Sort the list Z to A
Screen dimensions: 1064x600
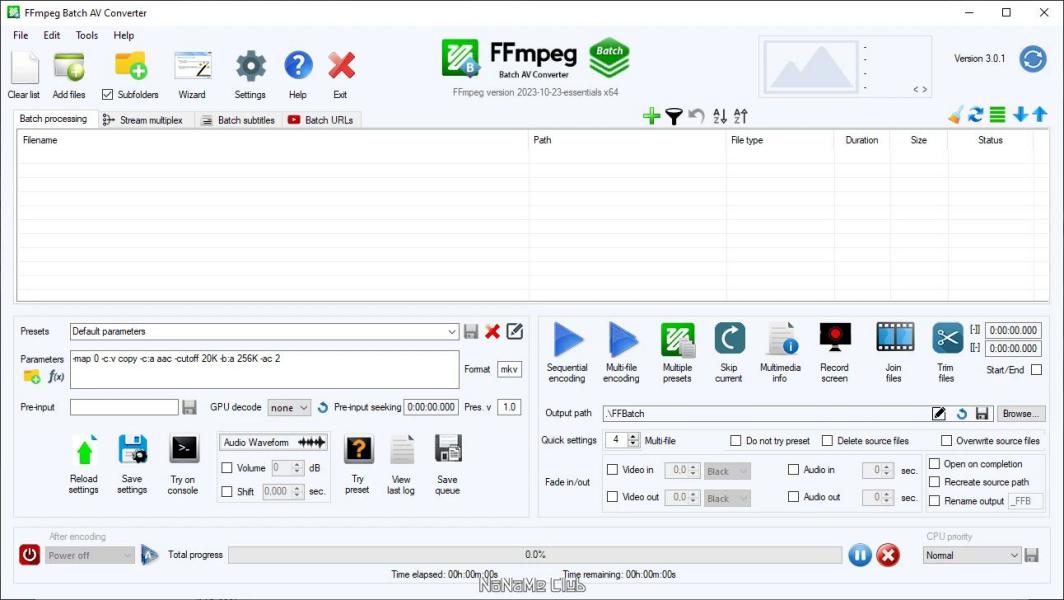(x=740, y=117)
